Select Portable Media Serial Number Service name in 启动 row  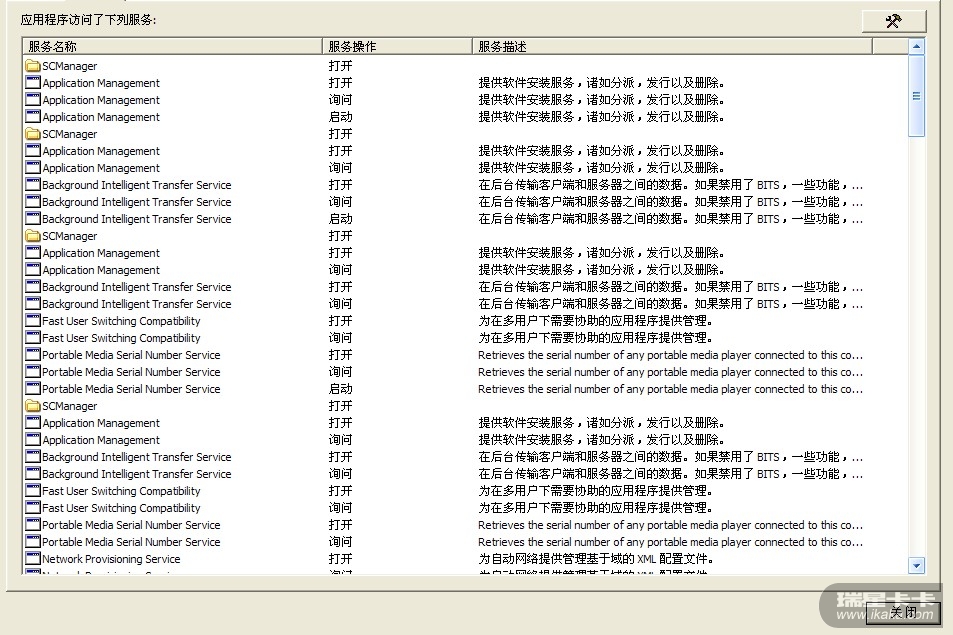131,389
